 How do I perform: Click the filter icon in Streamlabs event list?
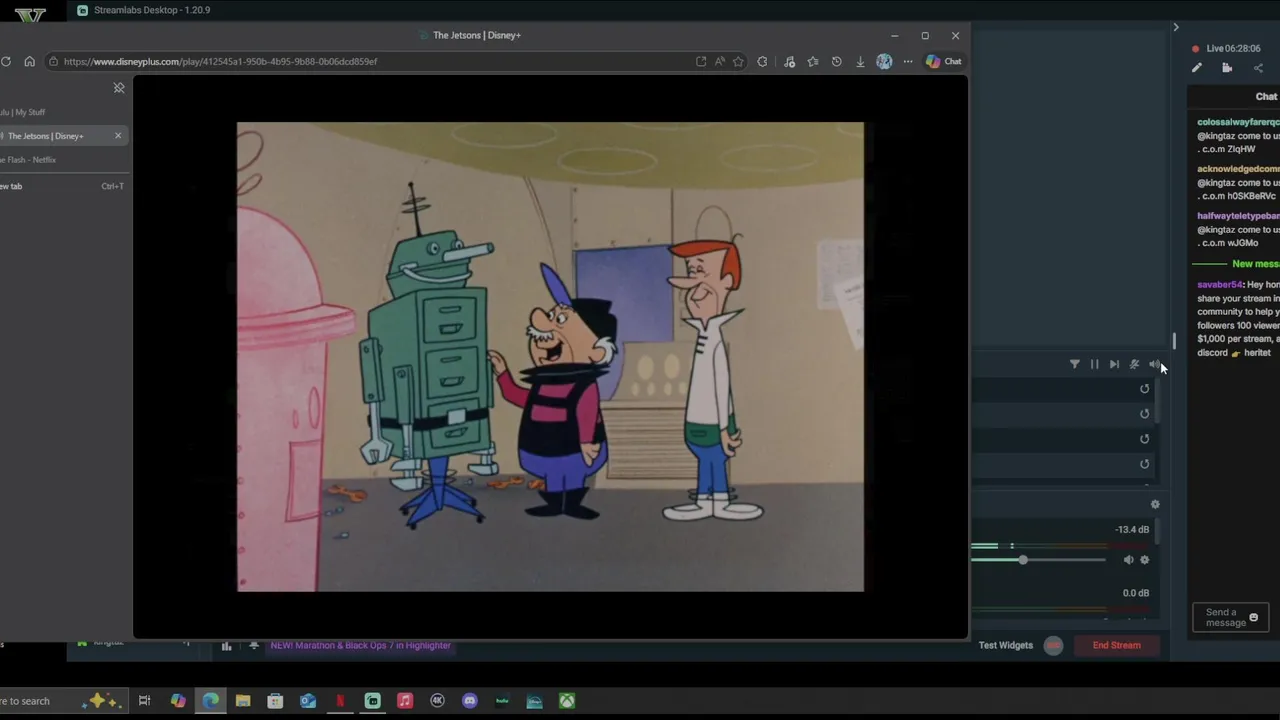(1074, 364)
